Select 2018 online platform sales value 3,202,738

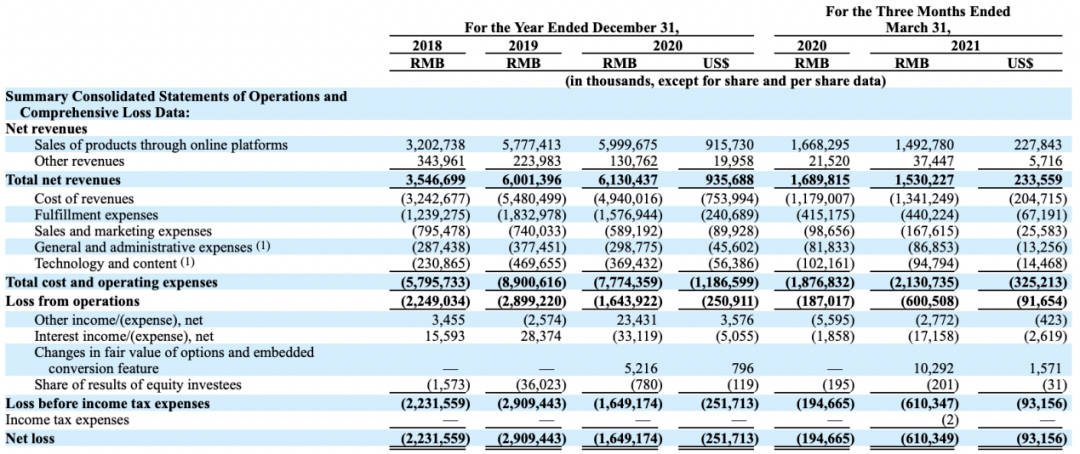click(433, 145)
